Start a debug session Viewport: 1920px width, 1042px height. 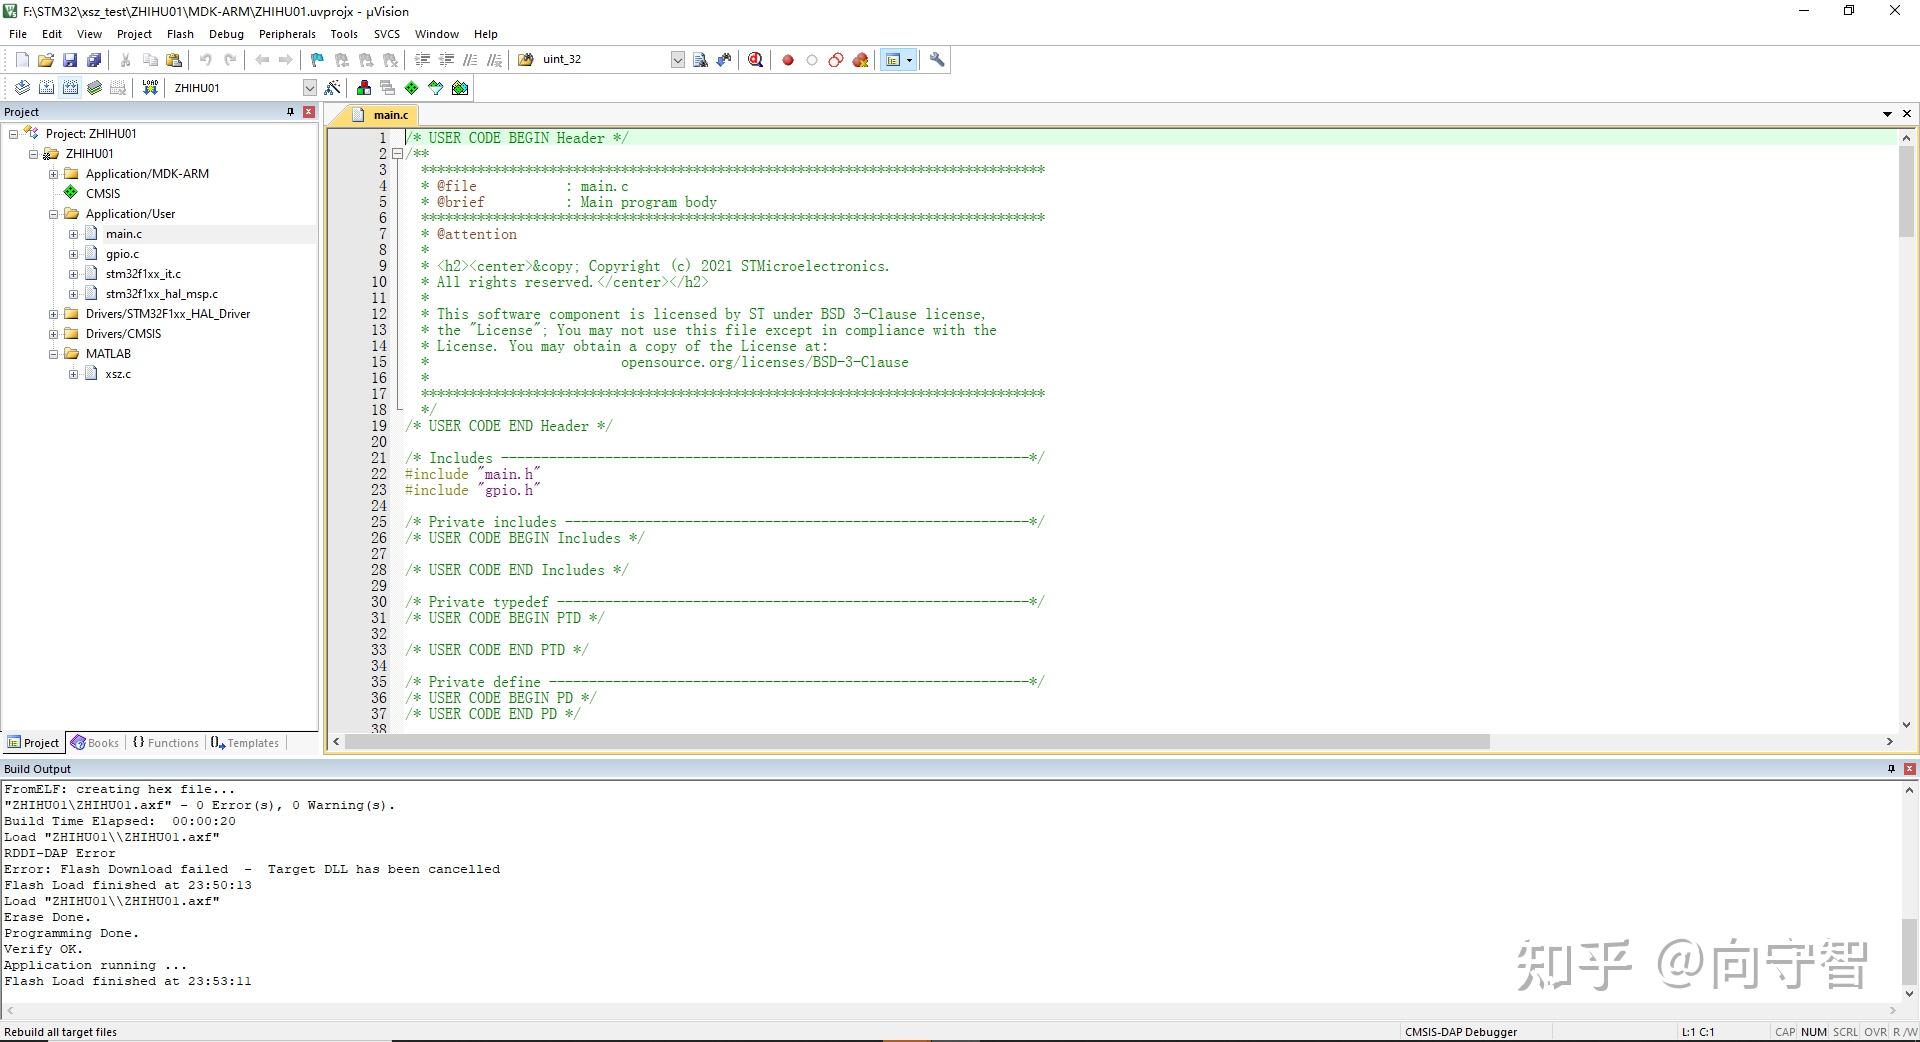point(755,60)
